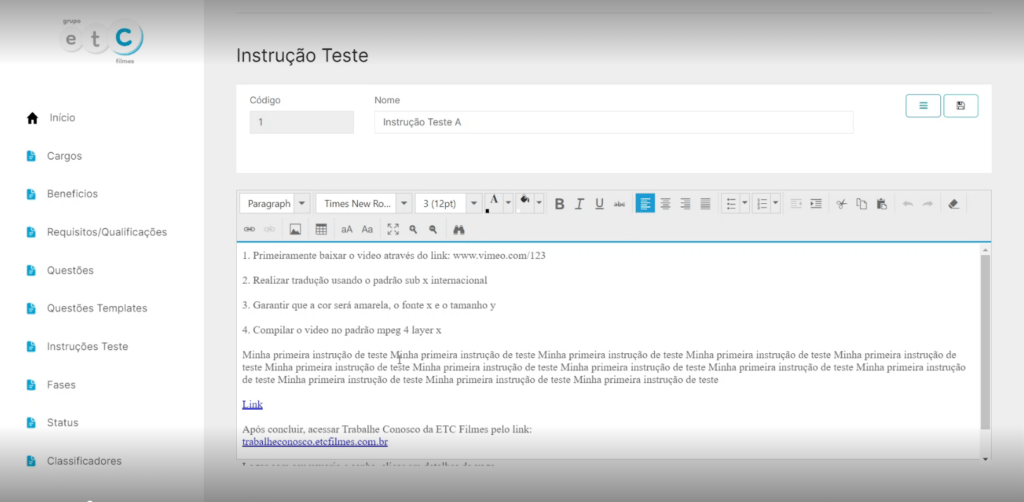1024x502 pixels.
Task: Insert a numbered list
Action: tap(762, 204)
